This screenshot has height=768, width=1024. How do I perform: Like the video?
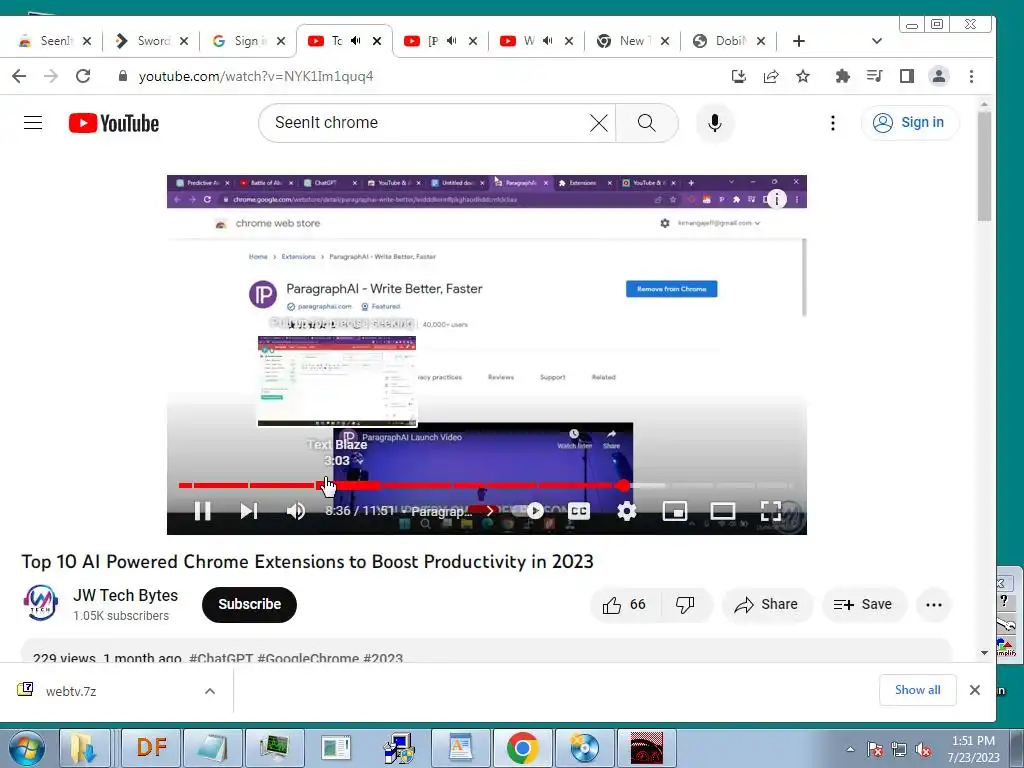[x=624, y=605]
